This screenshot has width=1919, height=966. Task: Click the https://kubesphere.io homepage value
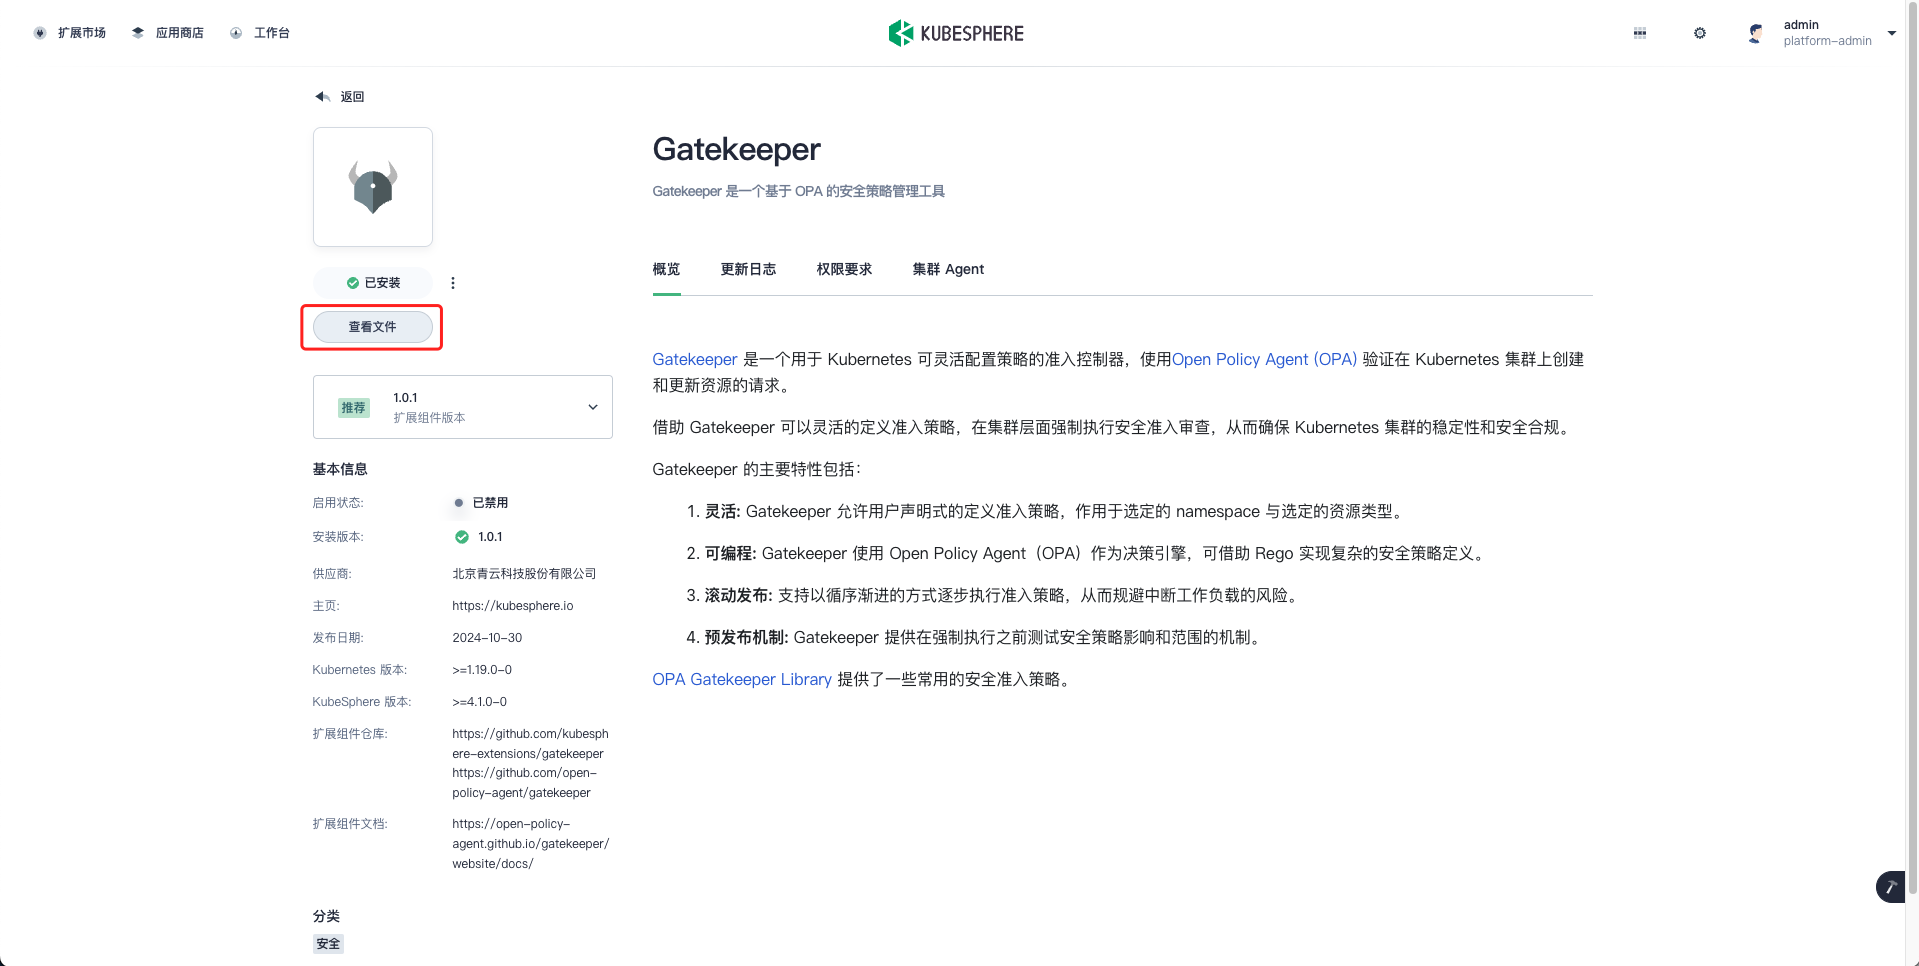pyautogui.click(x=512, y=606)
